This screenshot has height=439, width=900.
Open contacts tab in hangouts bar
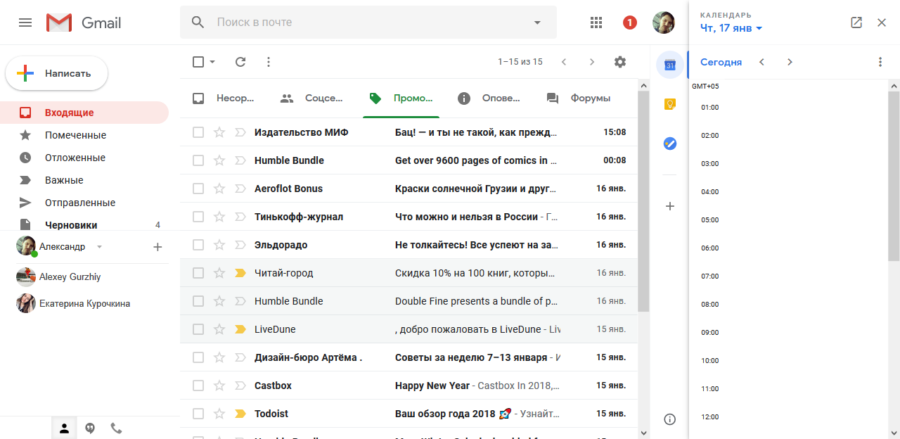[x=64, y=428]
